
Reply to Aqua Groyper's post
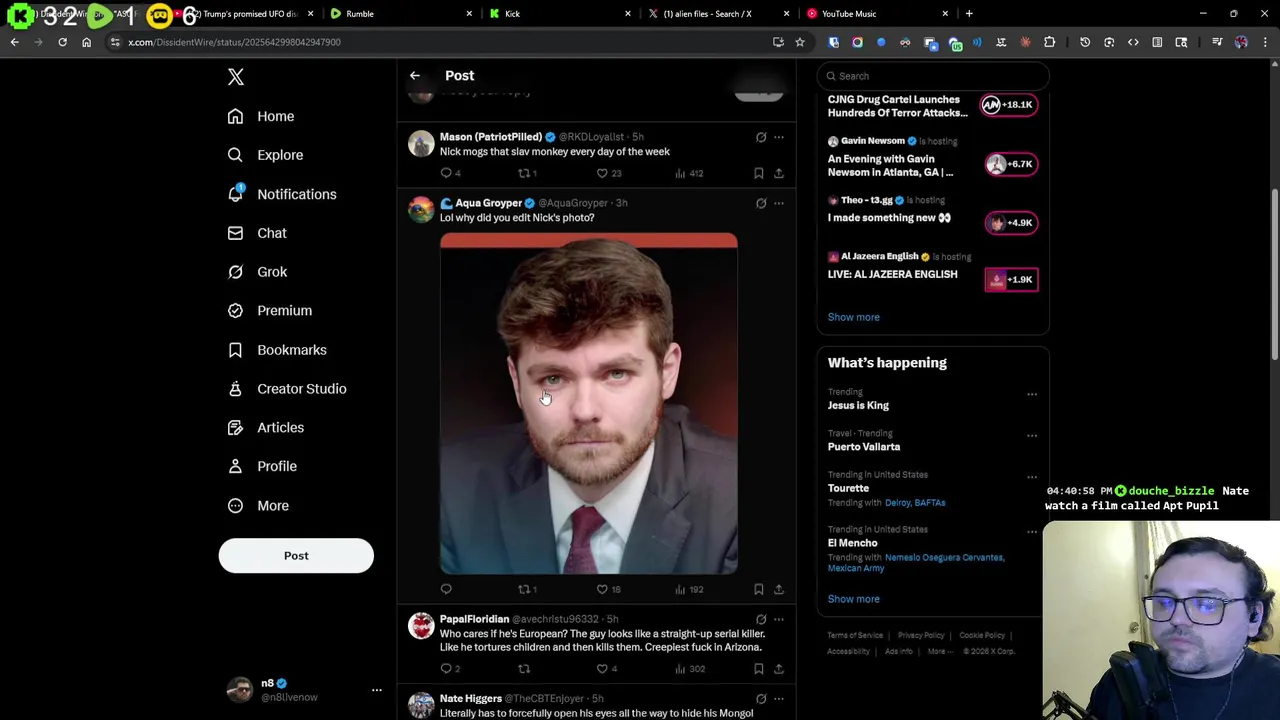coord(446,589)
